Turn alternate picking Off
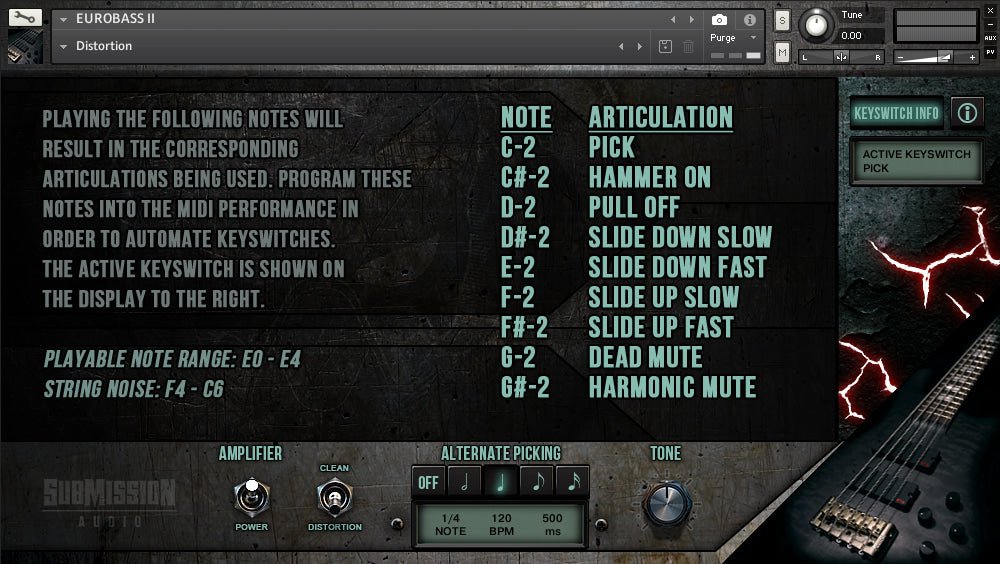This screenshot has height=564, width=1000. pos(428,482)
